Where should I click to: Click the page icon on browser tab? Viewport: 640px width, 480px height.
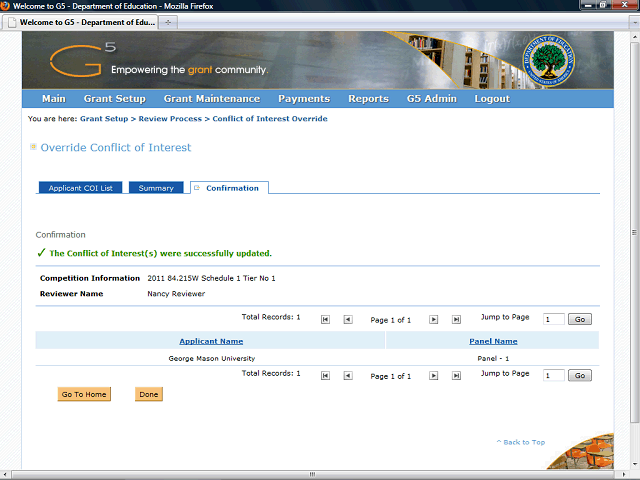12,22
